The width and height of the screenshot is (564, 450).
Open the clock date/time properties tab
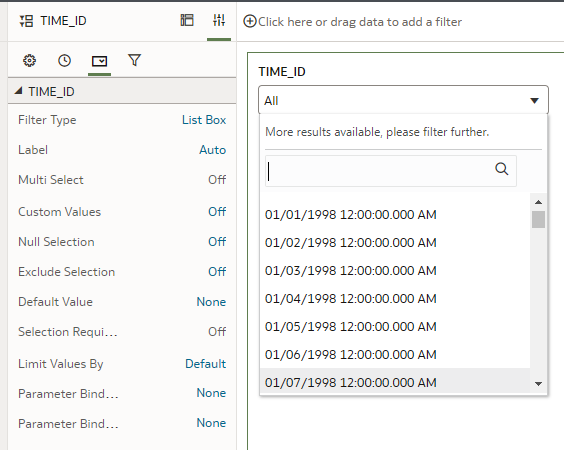coord(64,60)
